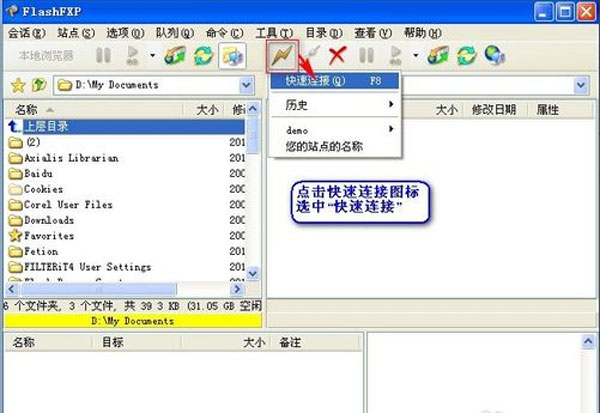Click the parent folder up icon
The width and height of the screenshot is (600, 413).
[x=39, y=85]
